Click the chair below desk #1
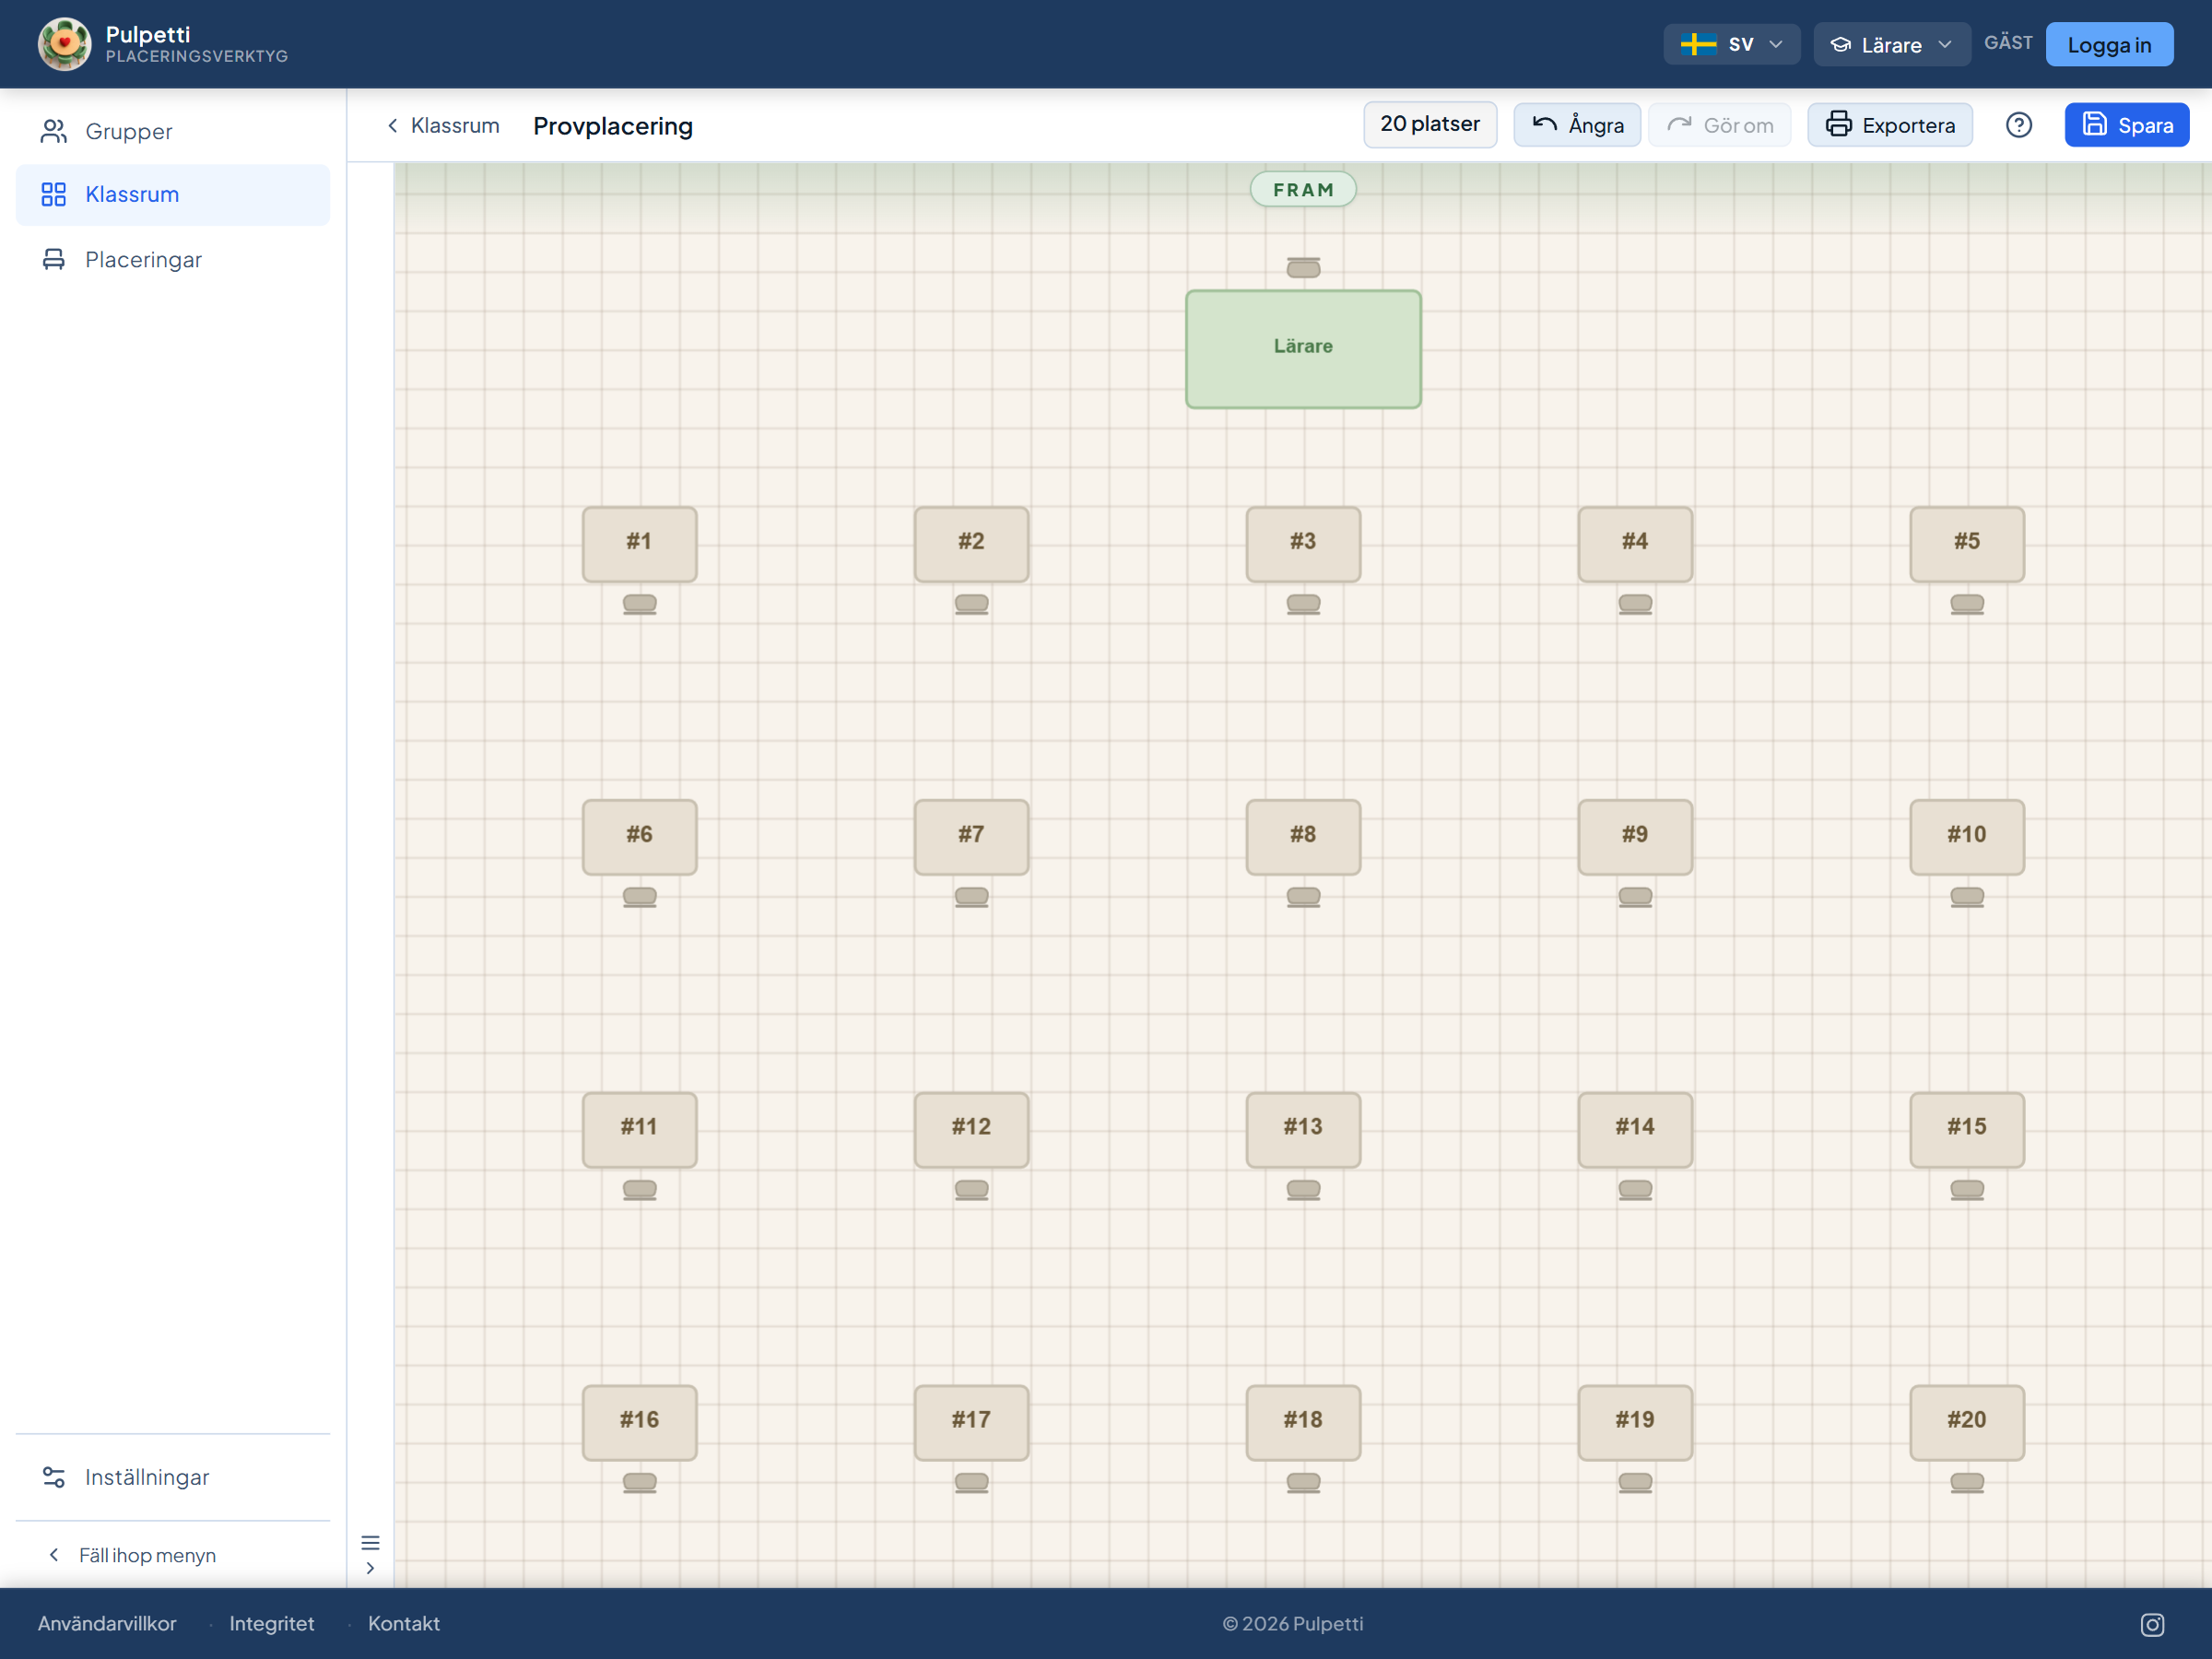2212x1659 pixels. pyautogui.click(x=640, y=604)
